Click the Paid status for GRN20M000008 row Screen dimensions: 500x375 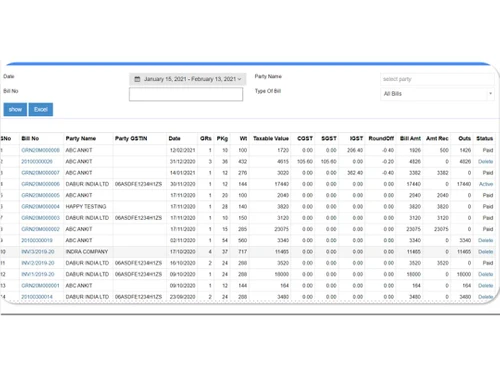coord(488,150)
